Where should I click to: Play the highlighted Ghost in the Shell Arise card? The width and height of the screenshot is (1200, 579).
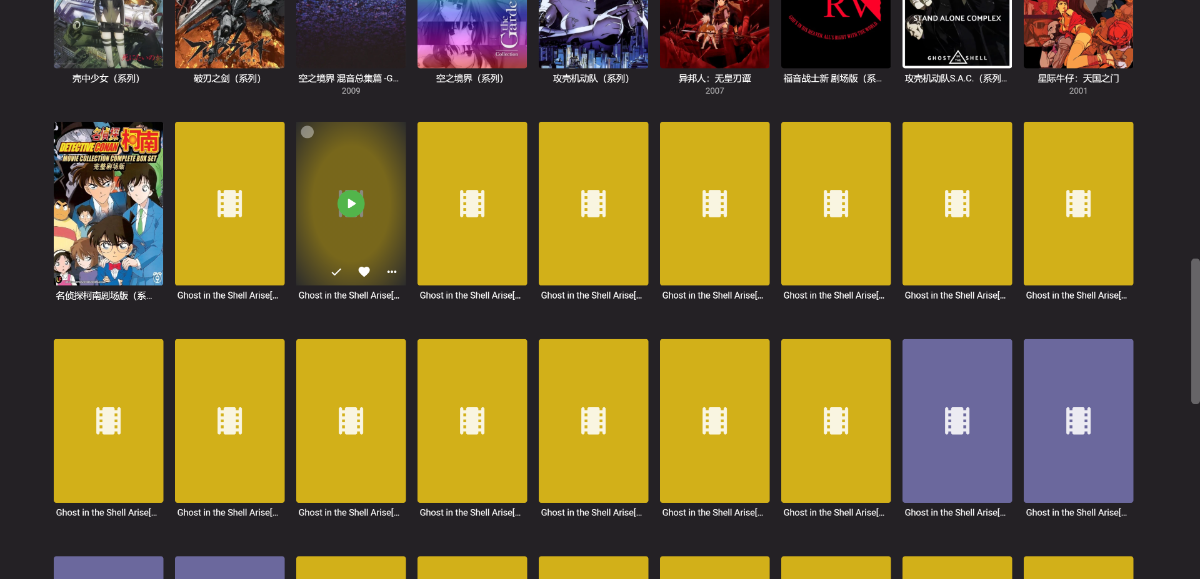click(350, 204)
